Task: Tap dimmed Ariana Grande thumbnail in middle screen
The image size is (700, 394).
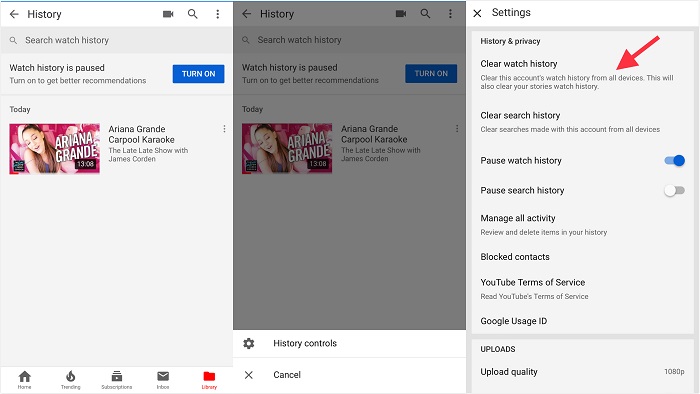Action: pyautogui.click(x=287, y=148)
